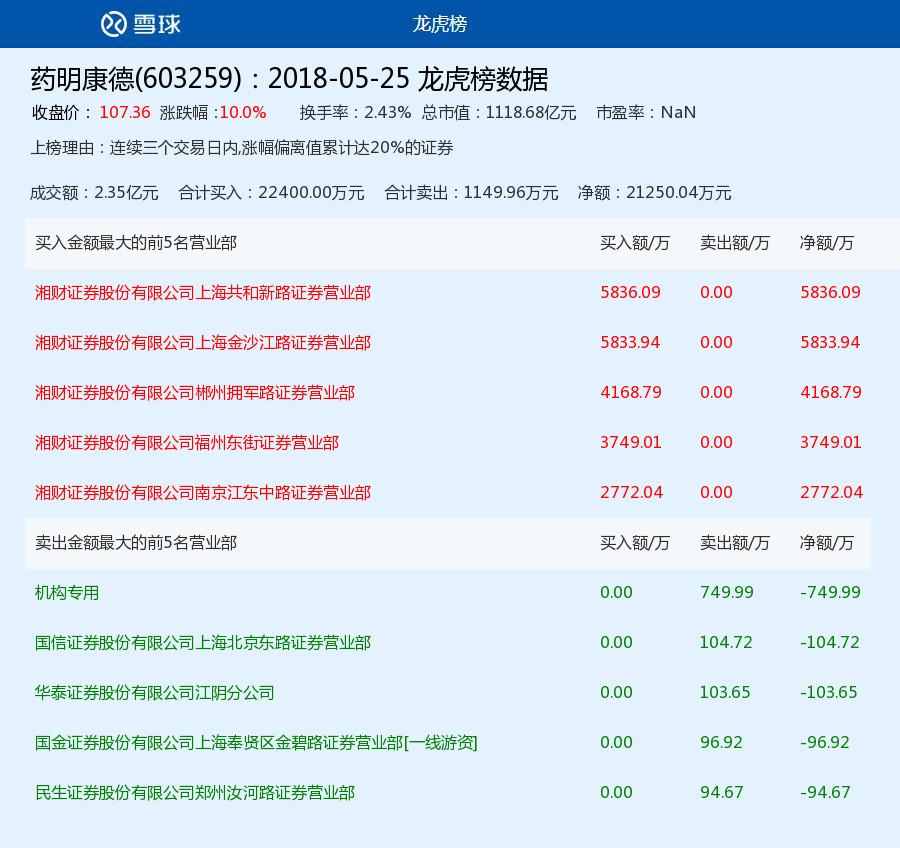900x848 pixels.
Task: Click the closing price value 107.36
Action: tap(125, 112)
